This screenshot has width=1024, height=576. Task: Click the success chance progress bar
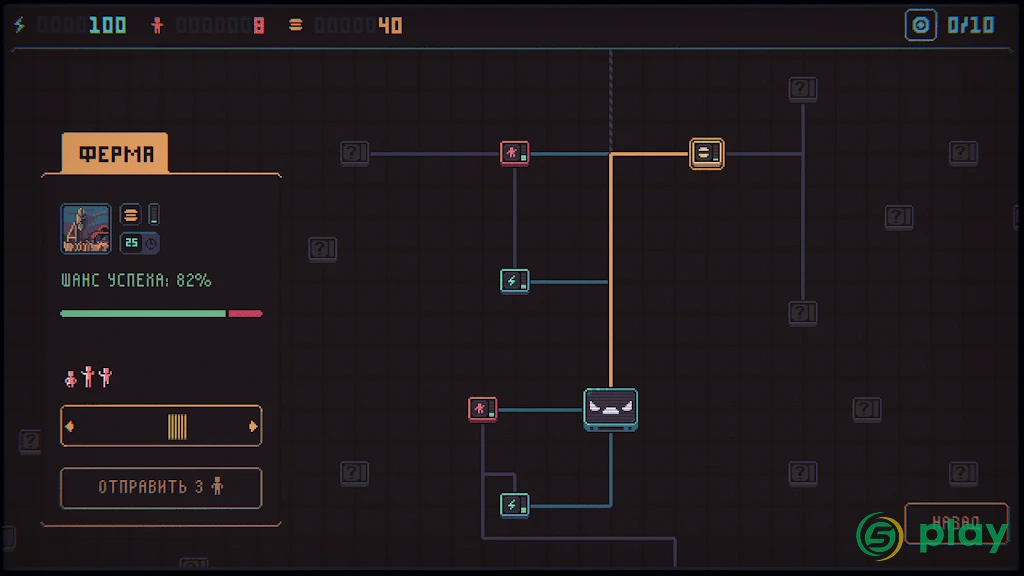point(161,313)
